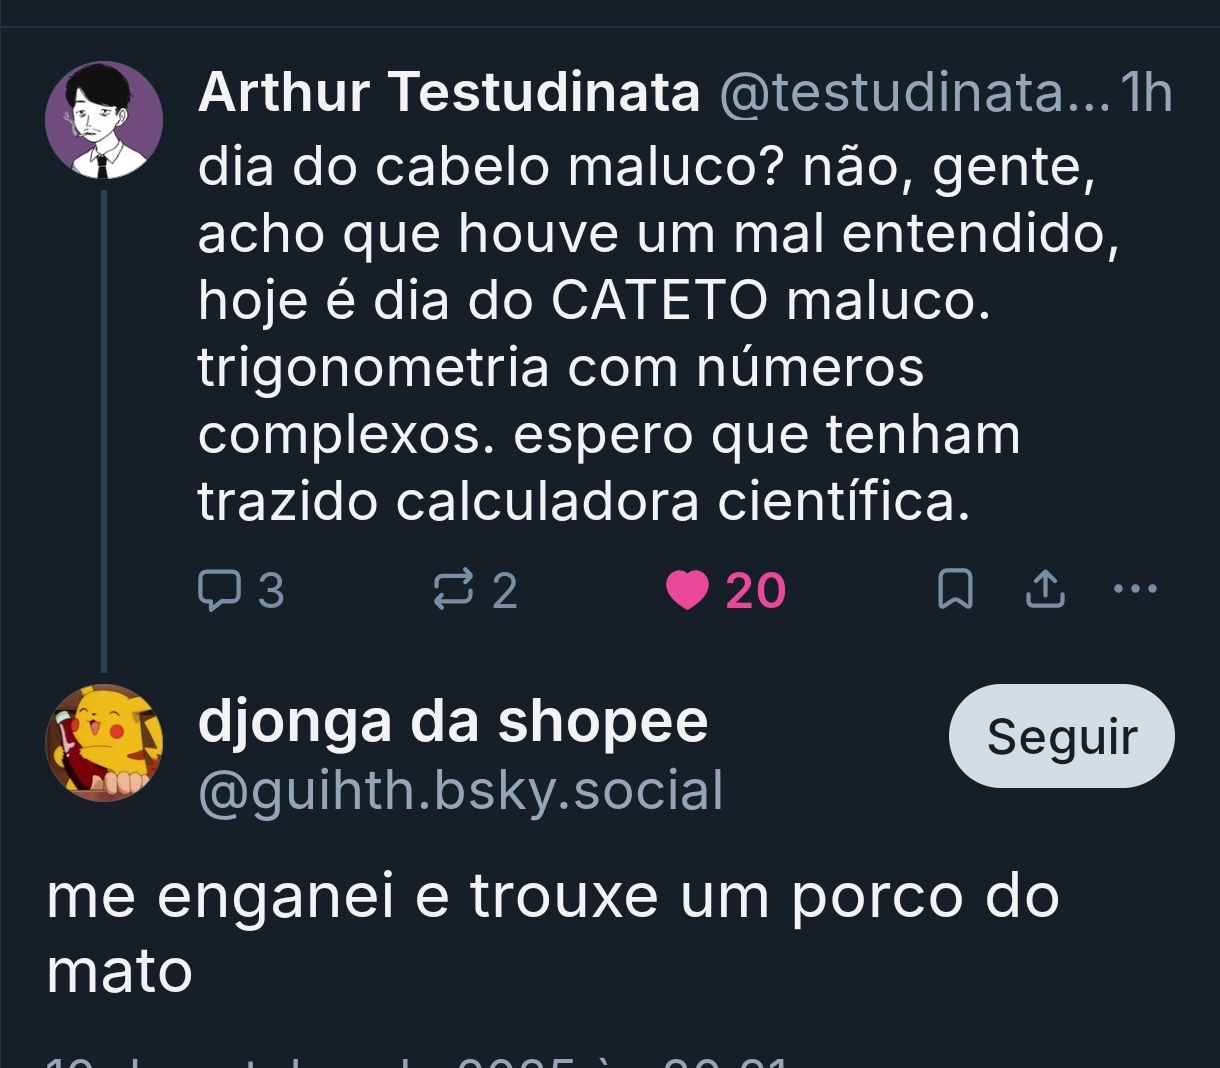Click the reply count number 3

pos(271,591)
